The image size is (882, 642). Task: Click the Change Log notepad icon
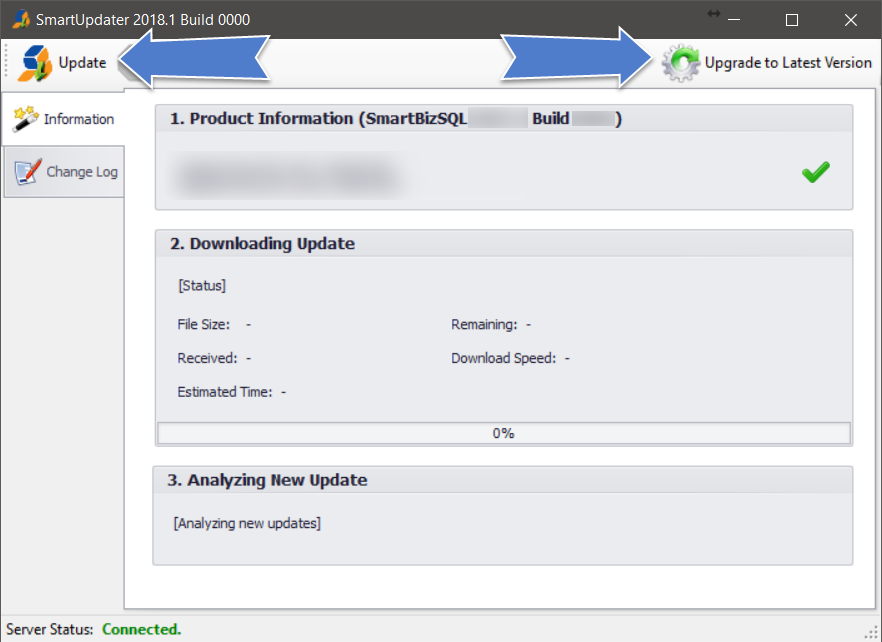28,172
